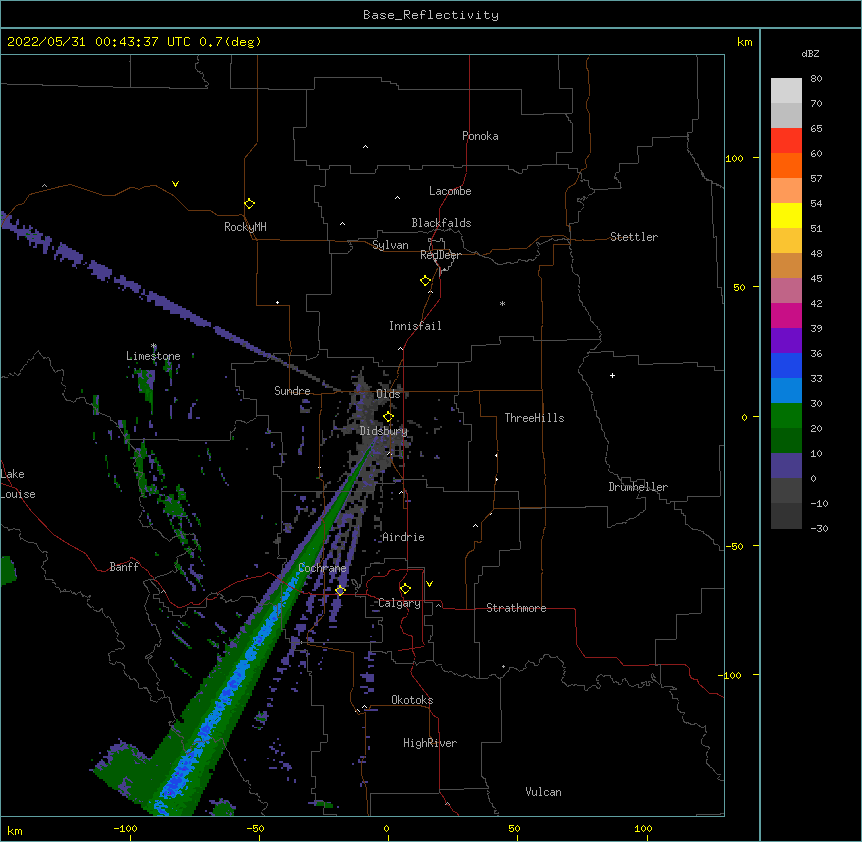Screen dimensions: 862x842
Task: Click the Cochrane city label
Action: 322,568
